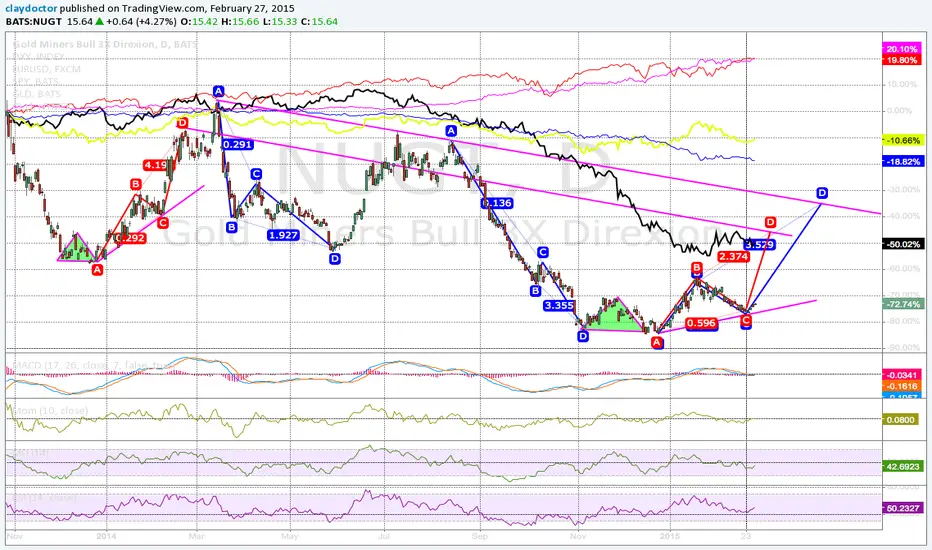Click the Mar time axis label

197,536
